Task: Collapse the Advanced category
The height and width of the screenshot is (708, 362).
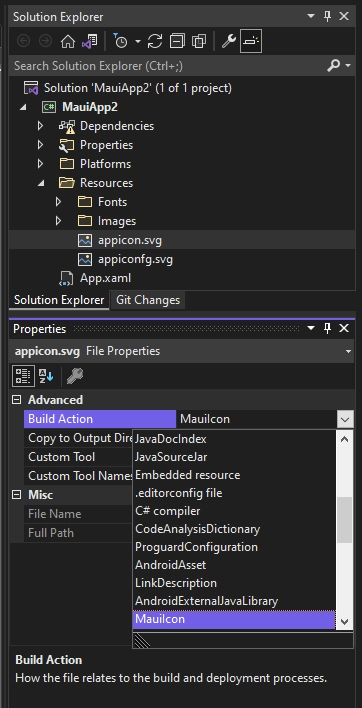Action: [x=16, y=400]
